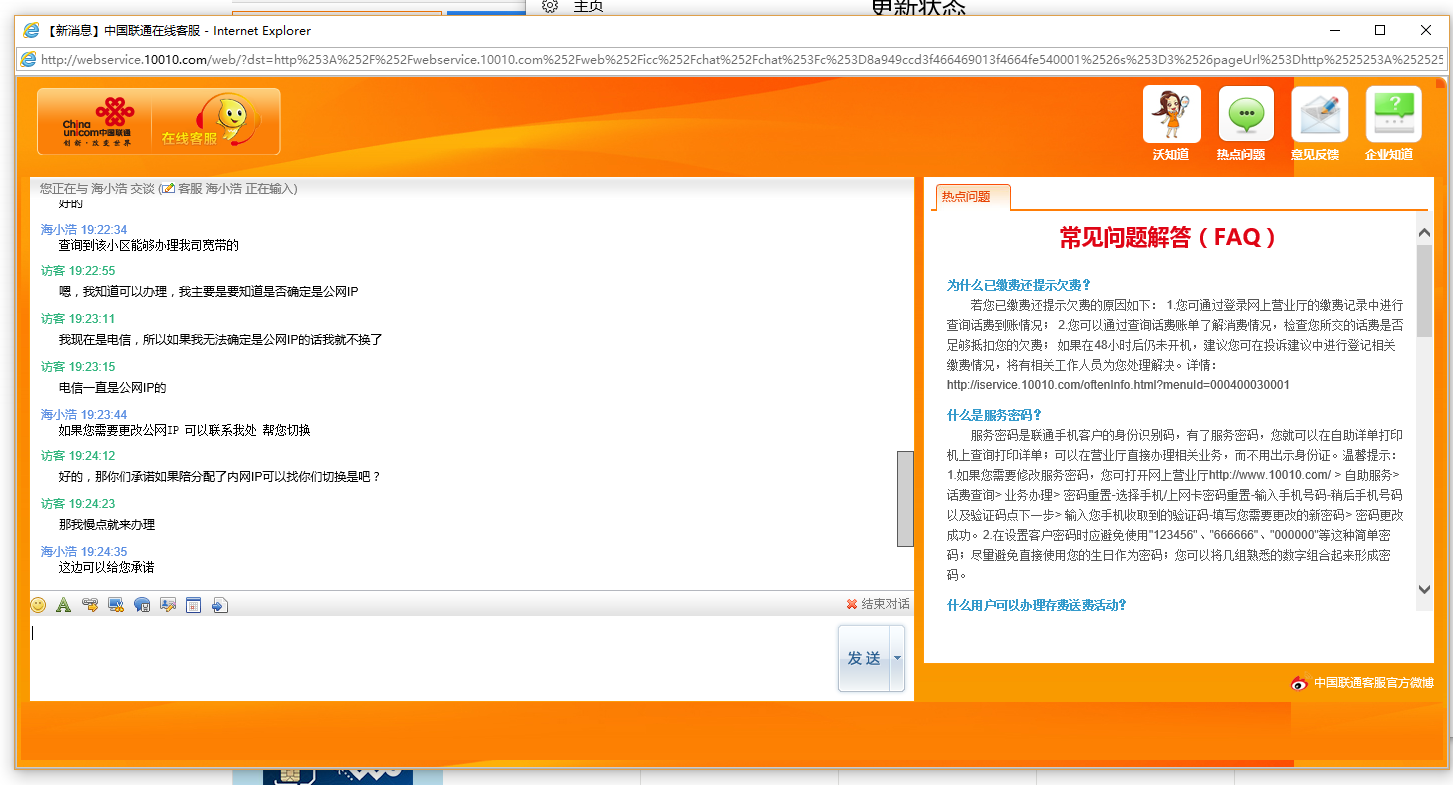Click sender line 海小浩 19:22:34
1453x785 pixels.
click(x=84, y=230)
